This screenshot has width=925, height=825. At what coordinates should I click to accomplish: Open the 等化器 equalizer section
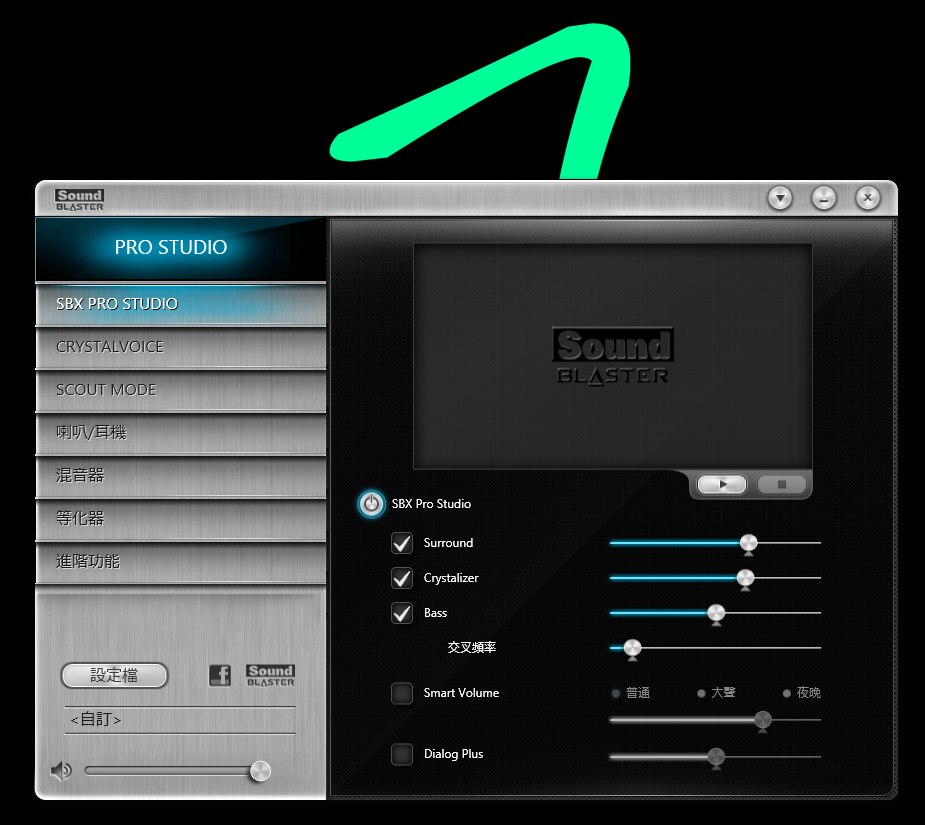coord(181,519)
